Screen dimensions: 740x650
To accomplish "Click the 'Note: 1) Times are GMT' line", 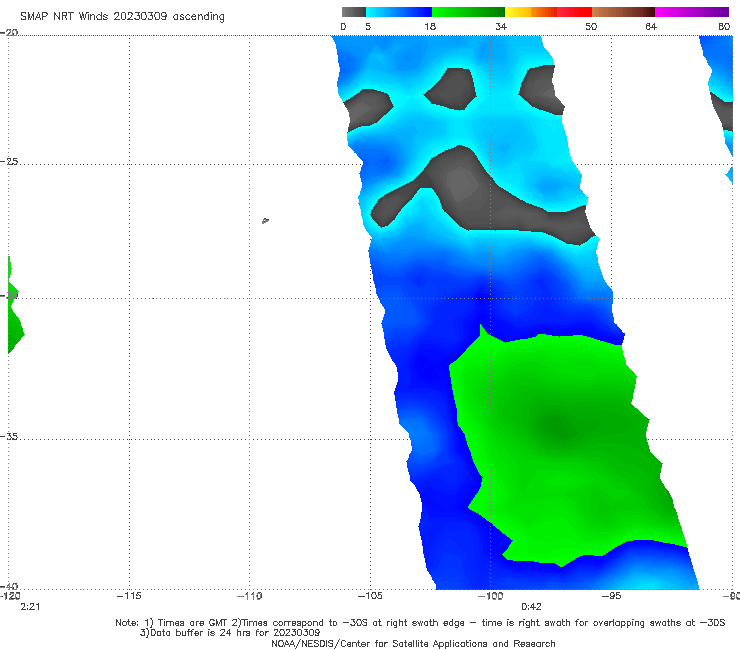I will (x=420, y=623).
